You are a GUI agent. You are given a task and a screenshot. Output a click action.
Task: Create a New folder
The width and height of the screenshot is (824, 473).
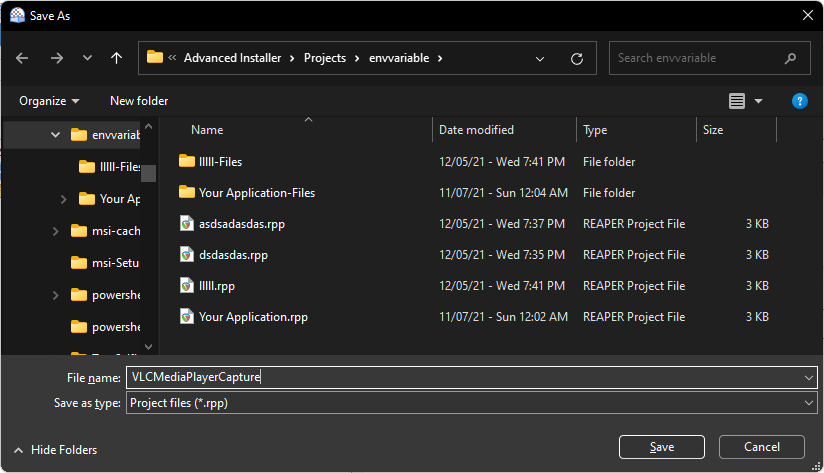point(139,101)
